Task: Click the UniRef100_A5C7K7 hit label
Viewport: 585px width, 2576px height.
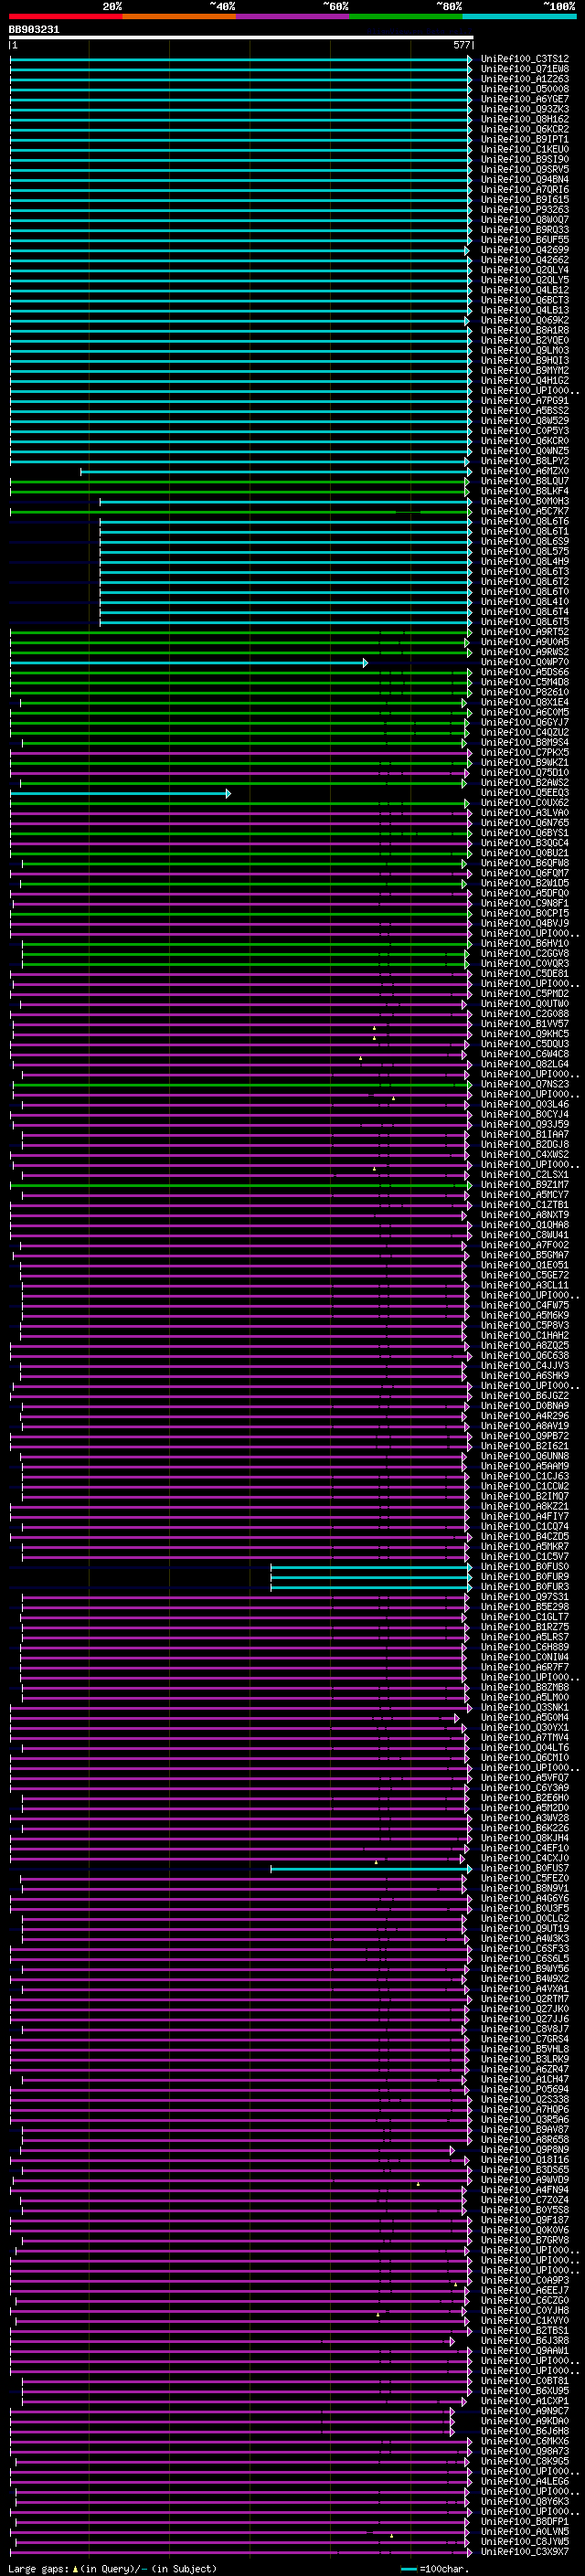Action: click(x=525, y=511)
